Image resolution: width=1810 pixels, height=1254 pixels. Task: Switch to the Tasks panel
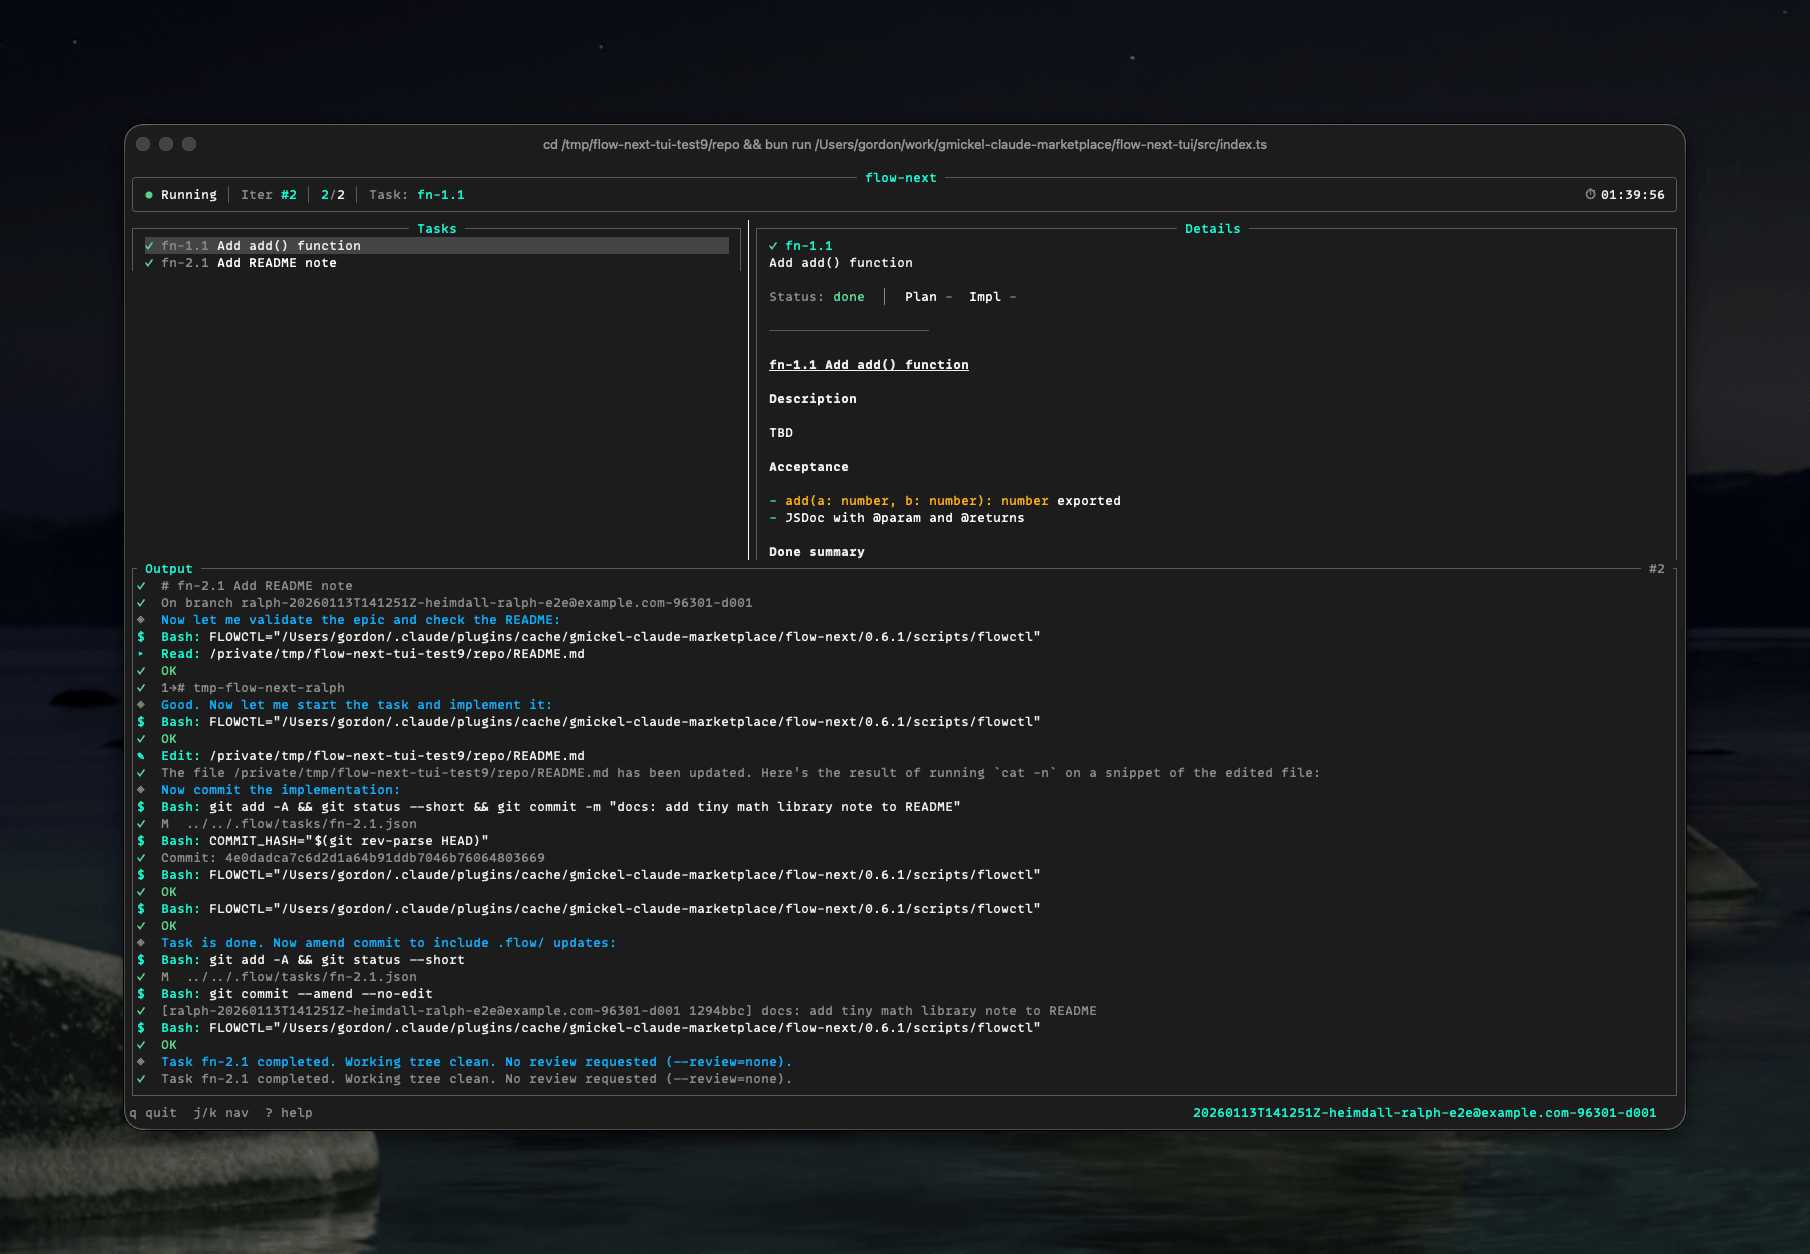437,228
